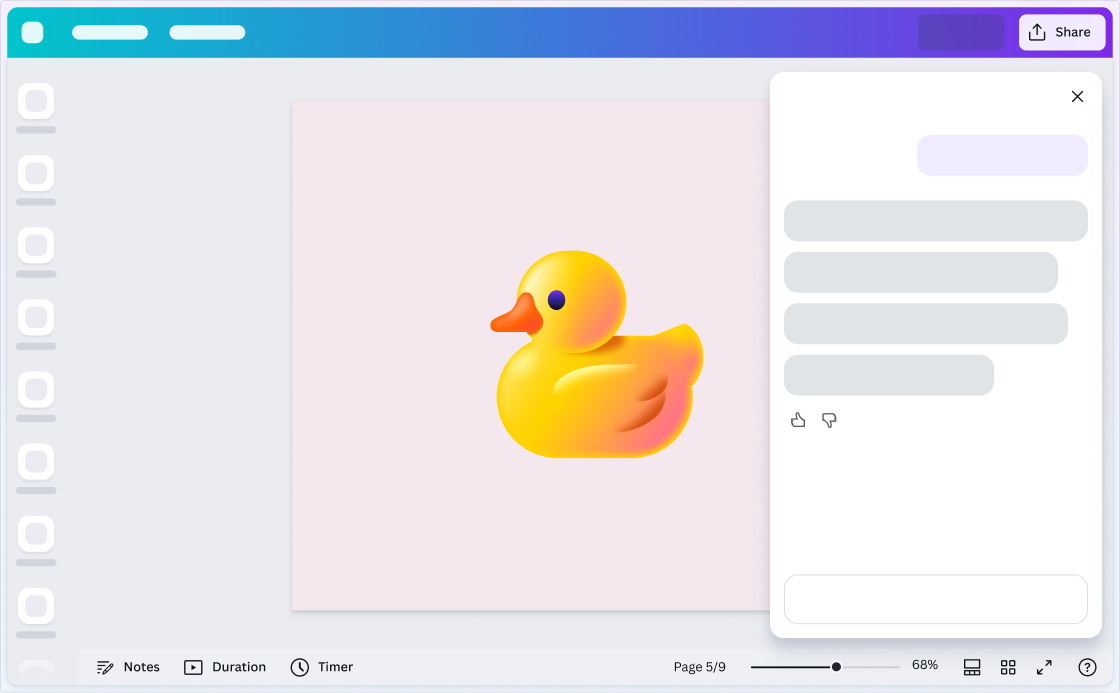Open the second top bar menu item
The image size is (1120, 693).
[207, 32]
